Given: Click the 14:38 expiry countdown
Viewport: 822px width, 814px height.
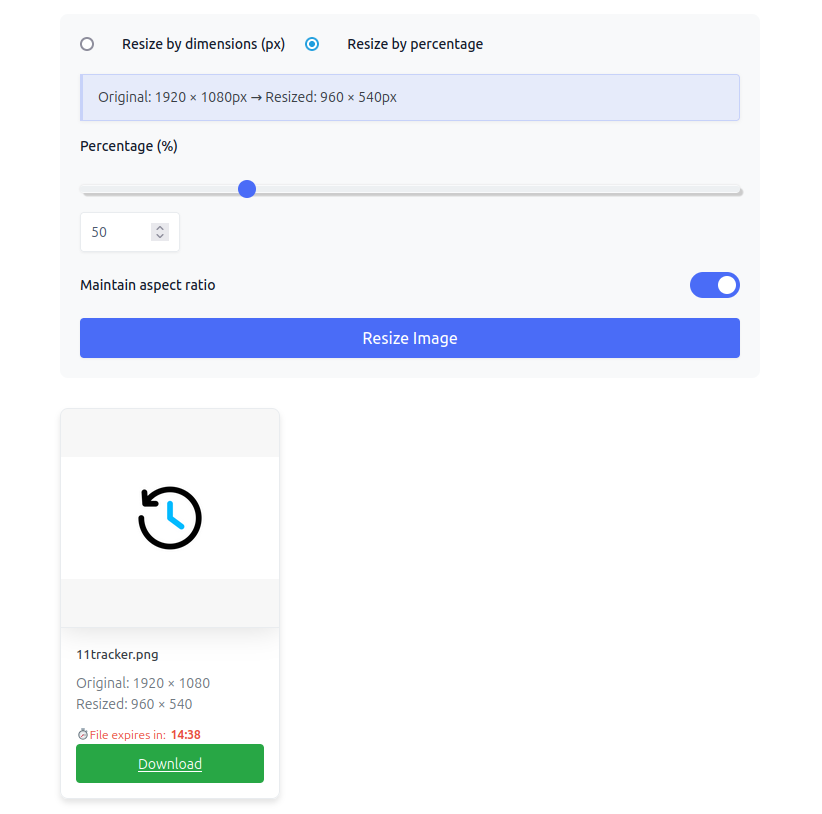Looking at the screenshot, I should pos(186,735).
